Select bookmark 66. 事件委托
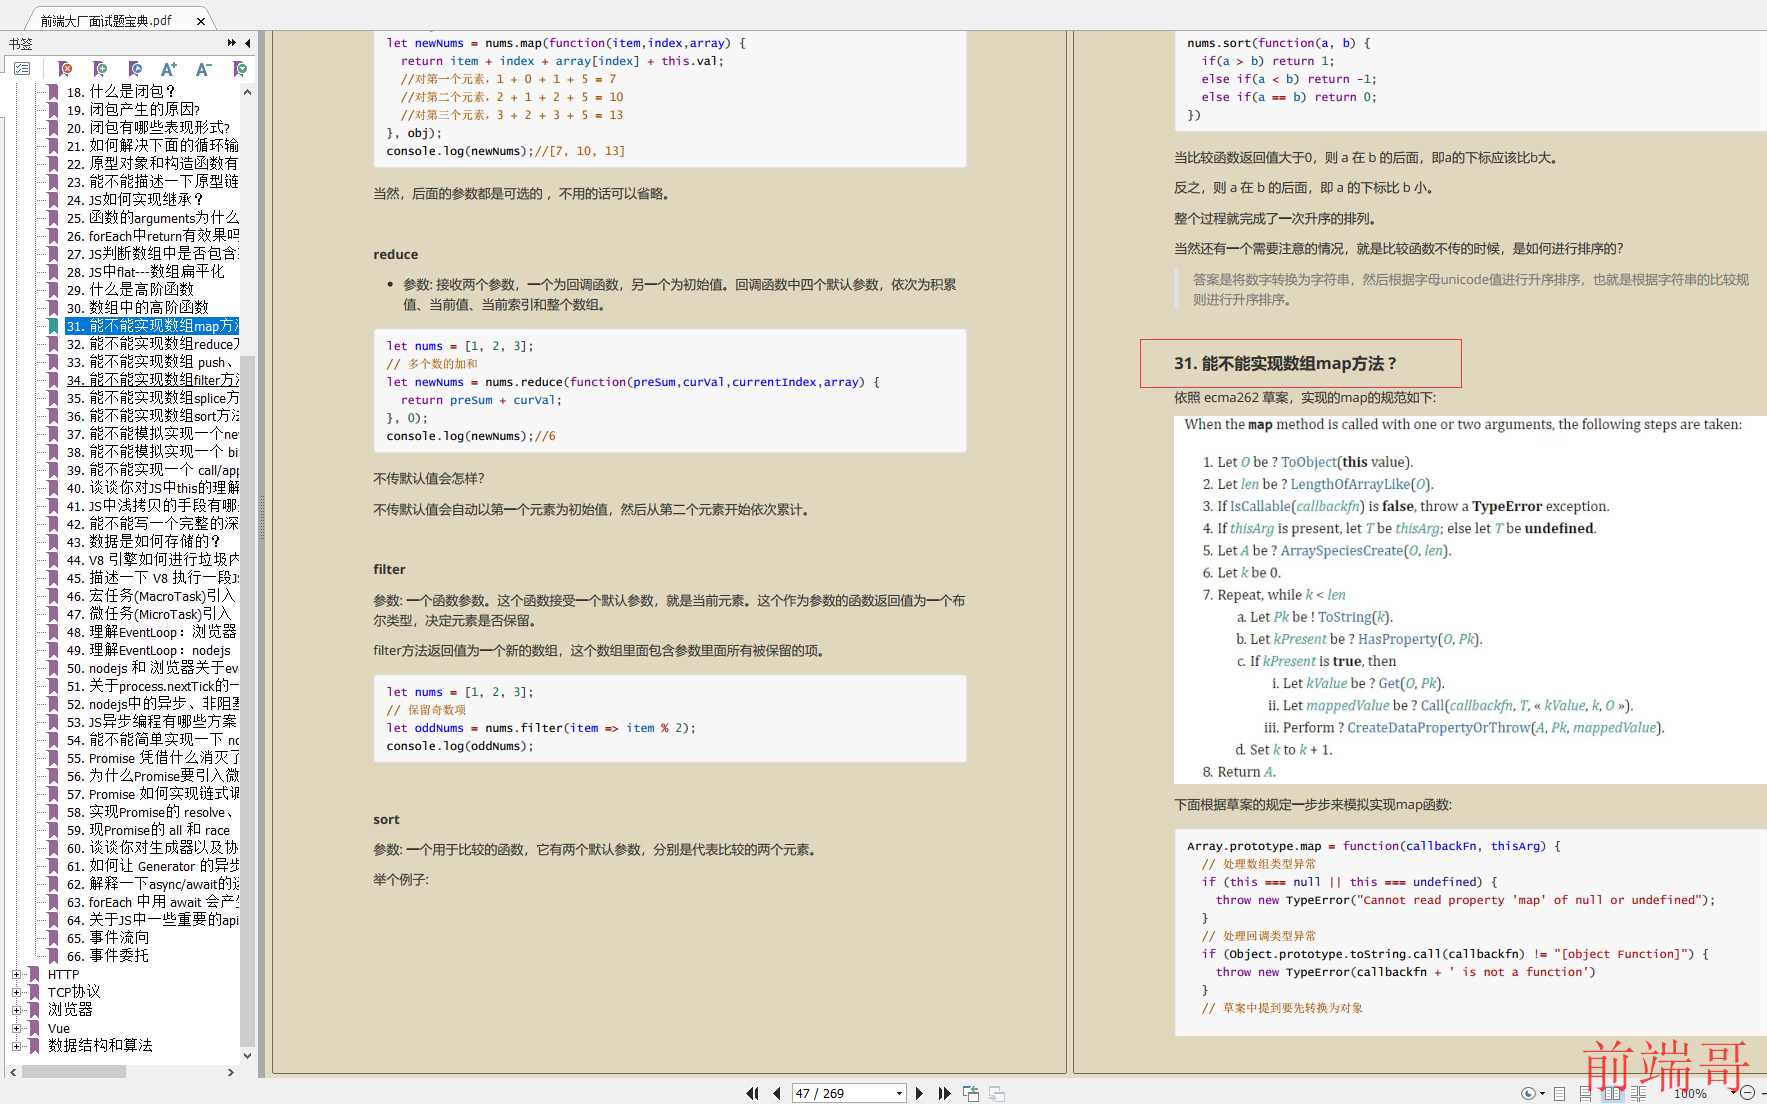This screenshot has width=1767, height=1104. [108, 956]
